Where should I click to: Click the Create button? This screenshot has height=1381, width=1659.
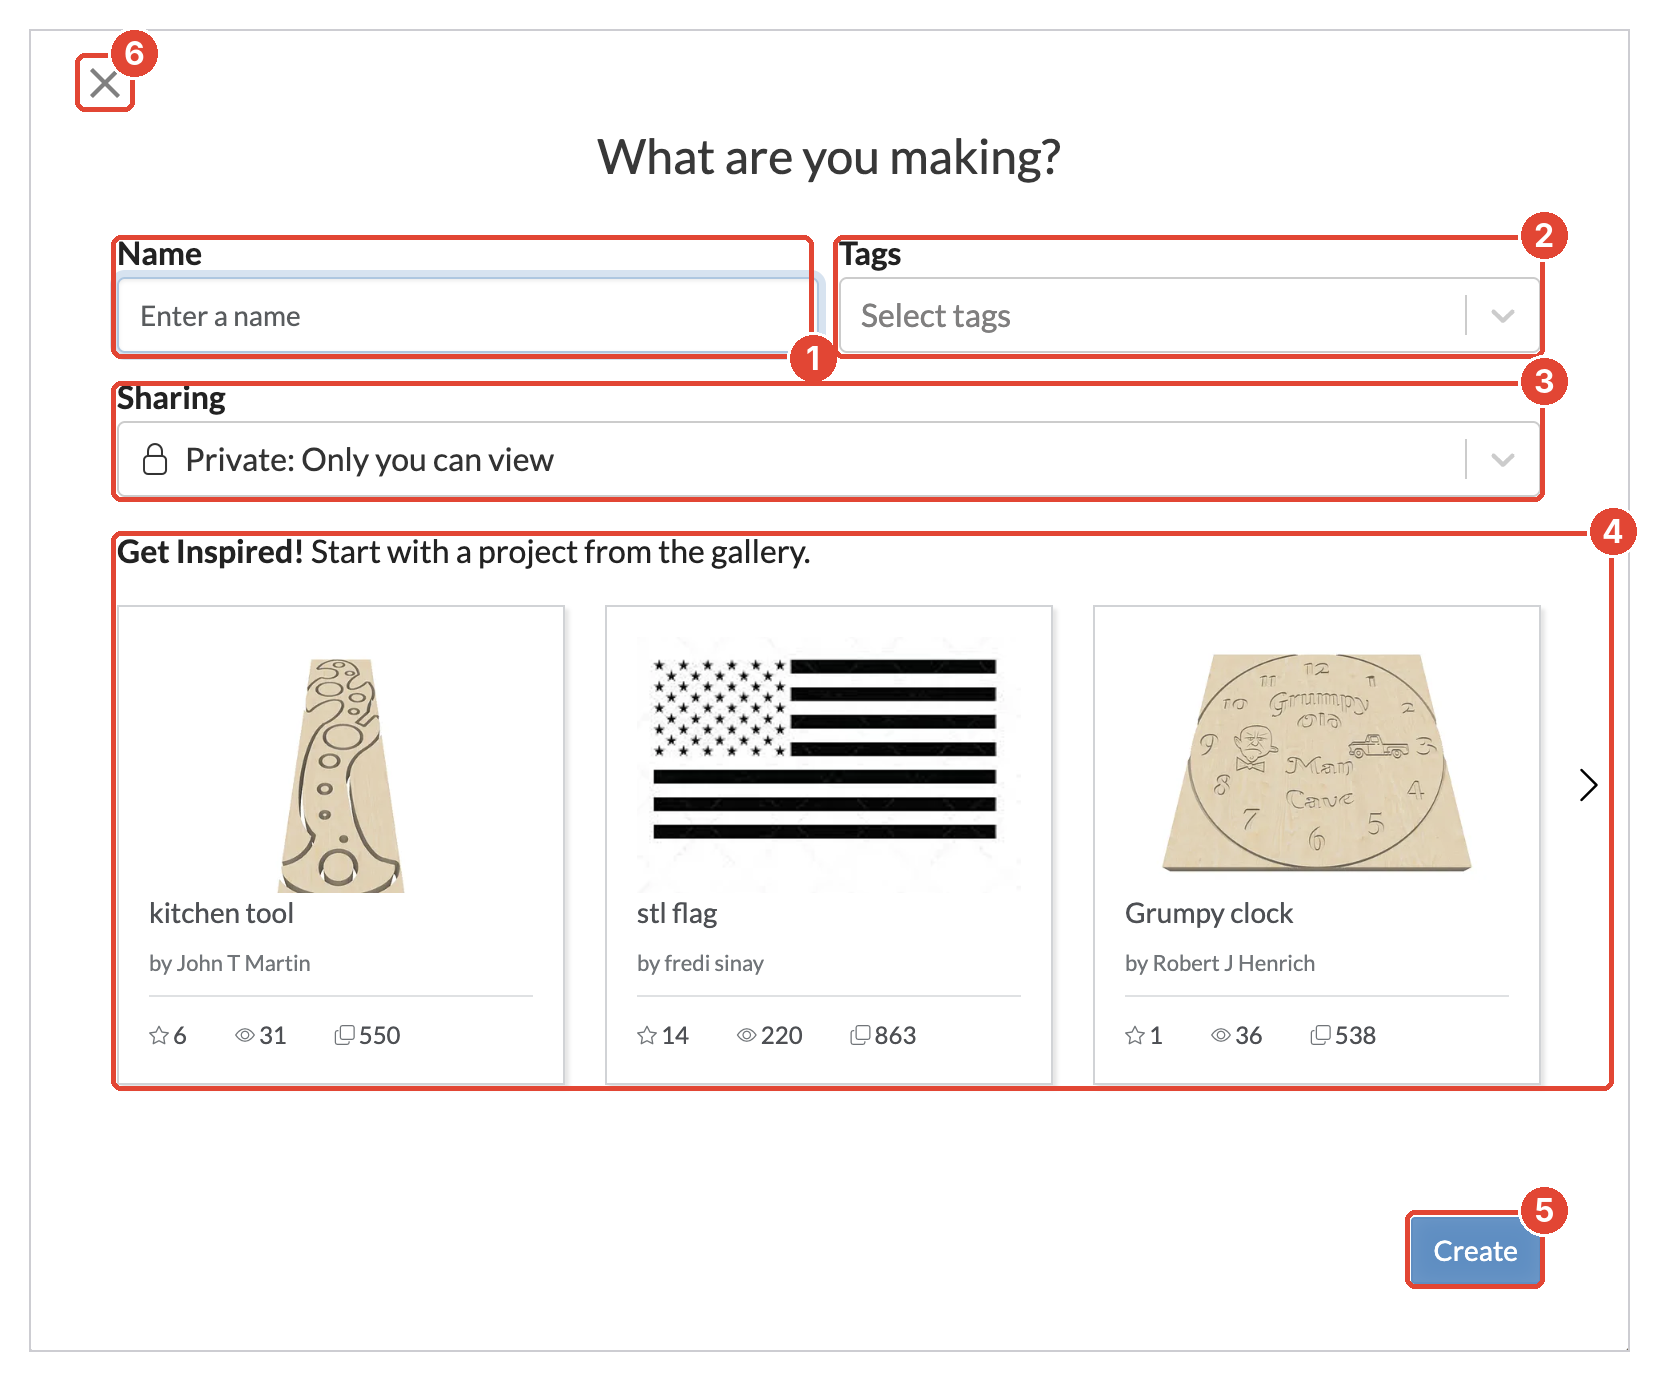coord(1475,1250)
